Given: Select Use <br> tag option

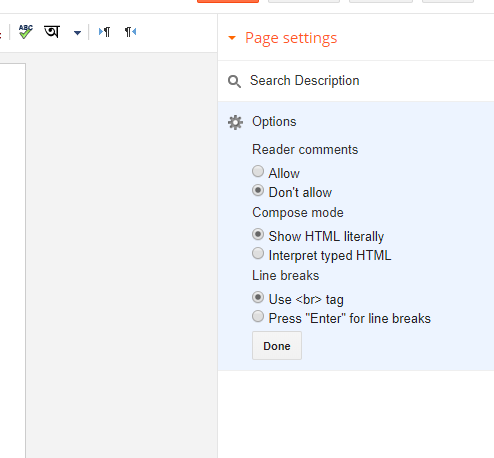Looking at the screenshot, I should [x=258, y=297].
